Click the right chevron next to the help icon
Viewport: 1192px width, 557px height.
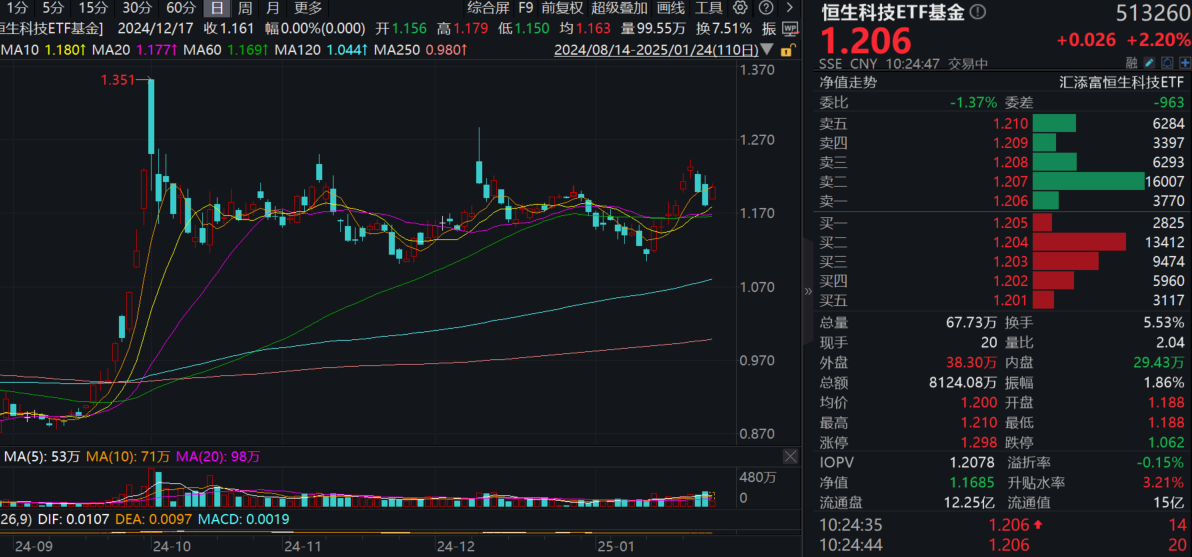[x=791, y=8]
